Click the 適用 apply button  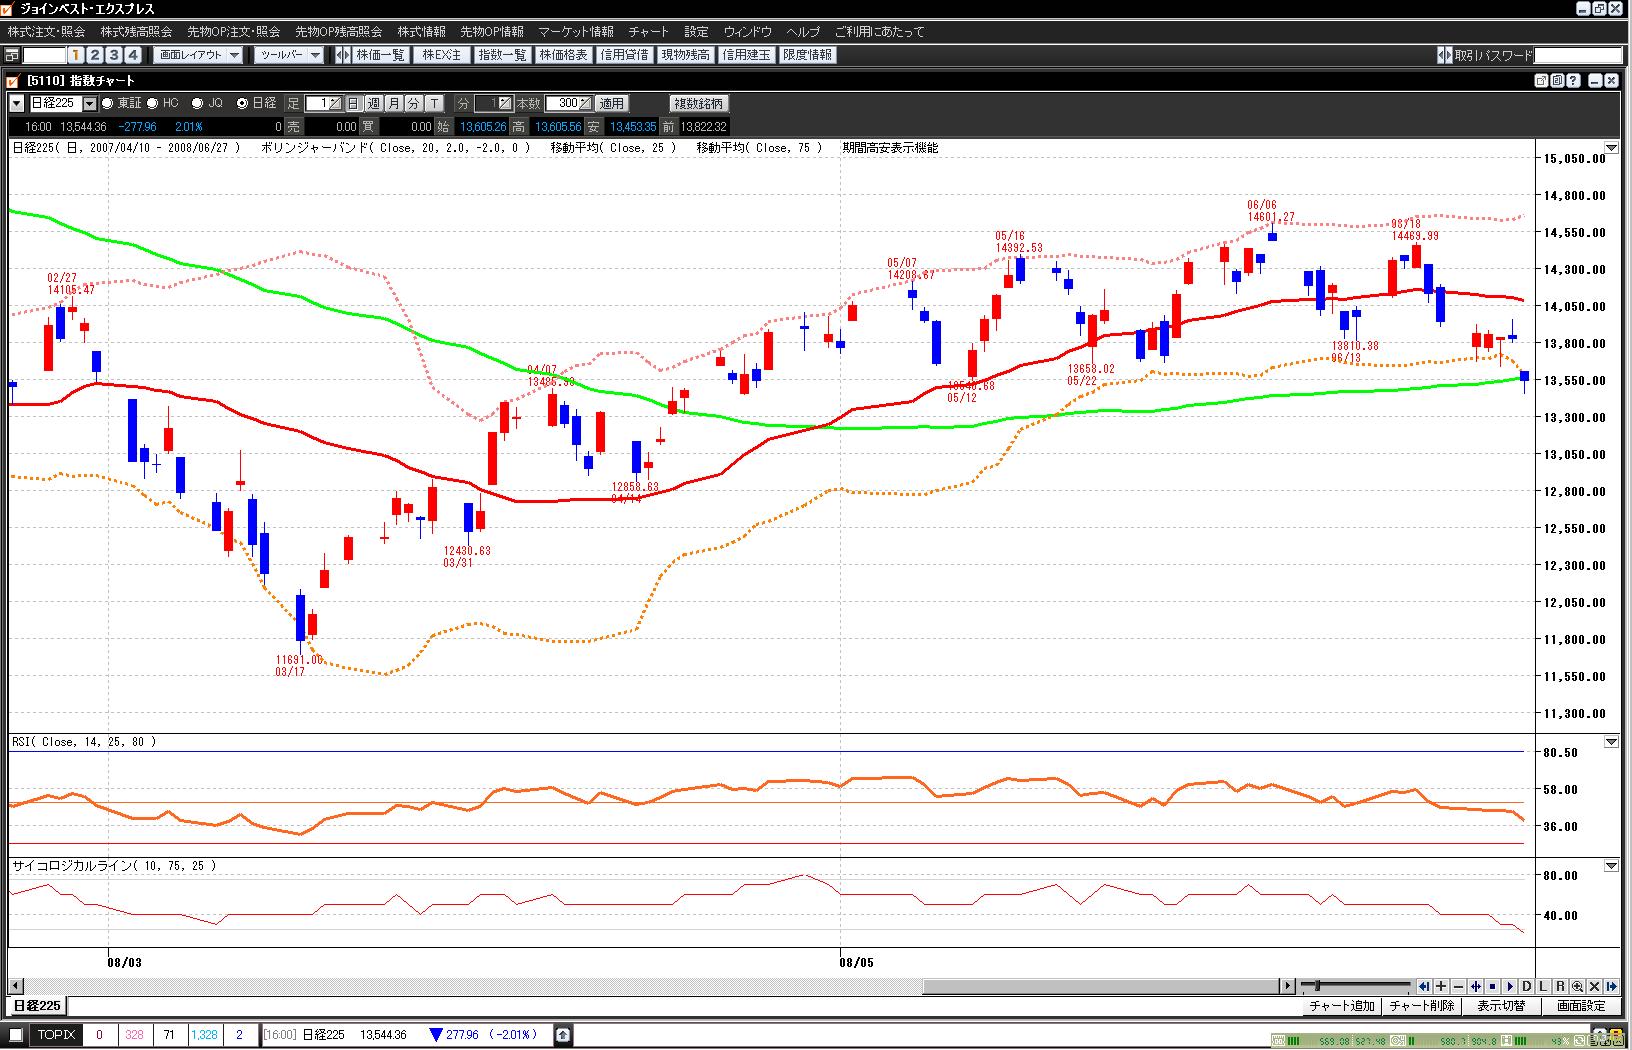coord(611,103)
